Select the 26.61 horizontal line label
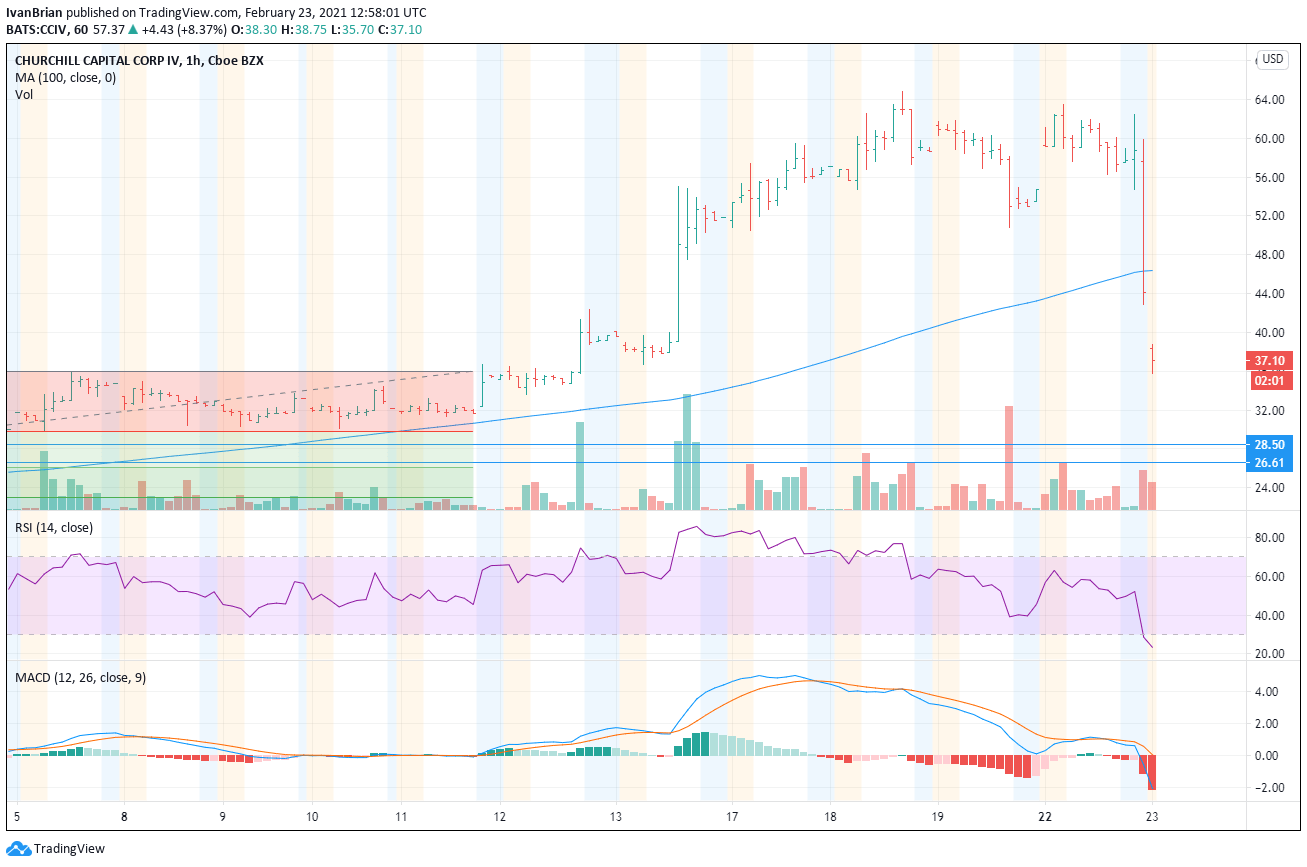The width and height of the screenshot is (1307, 867). coord(1269,463)
